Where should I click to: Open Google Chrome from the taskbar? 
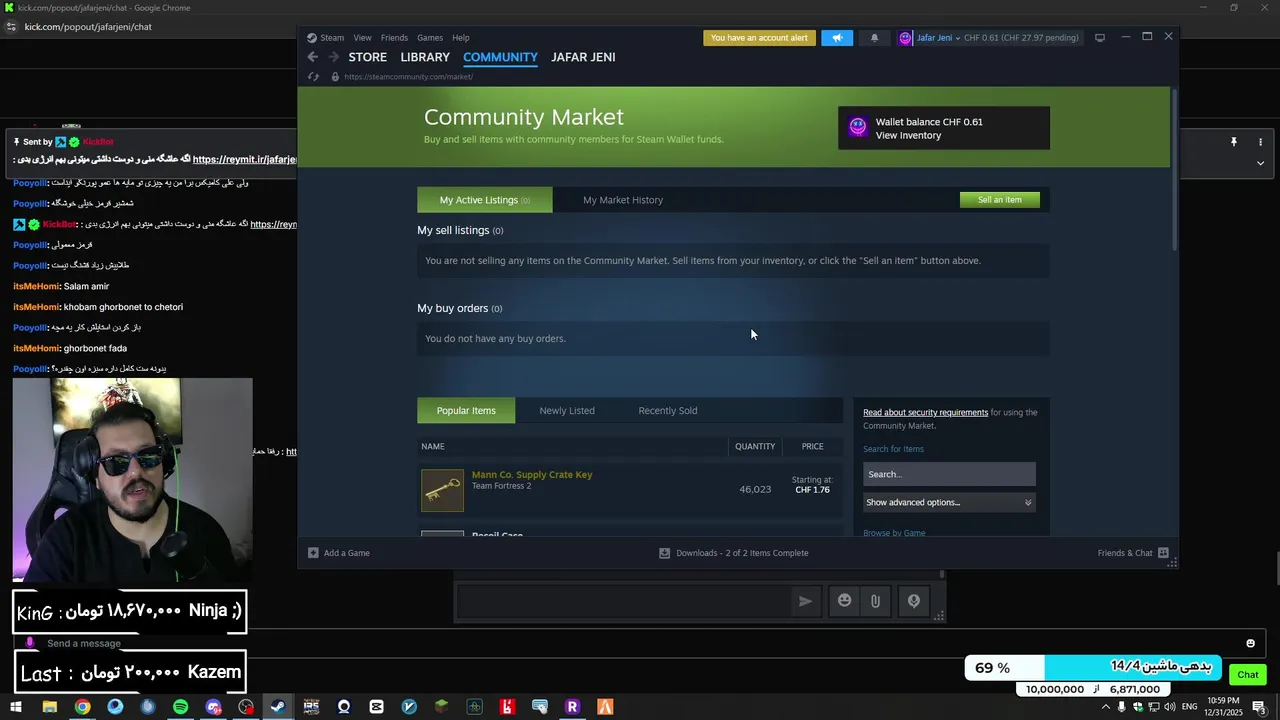(82, 707)
